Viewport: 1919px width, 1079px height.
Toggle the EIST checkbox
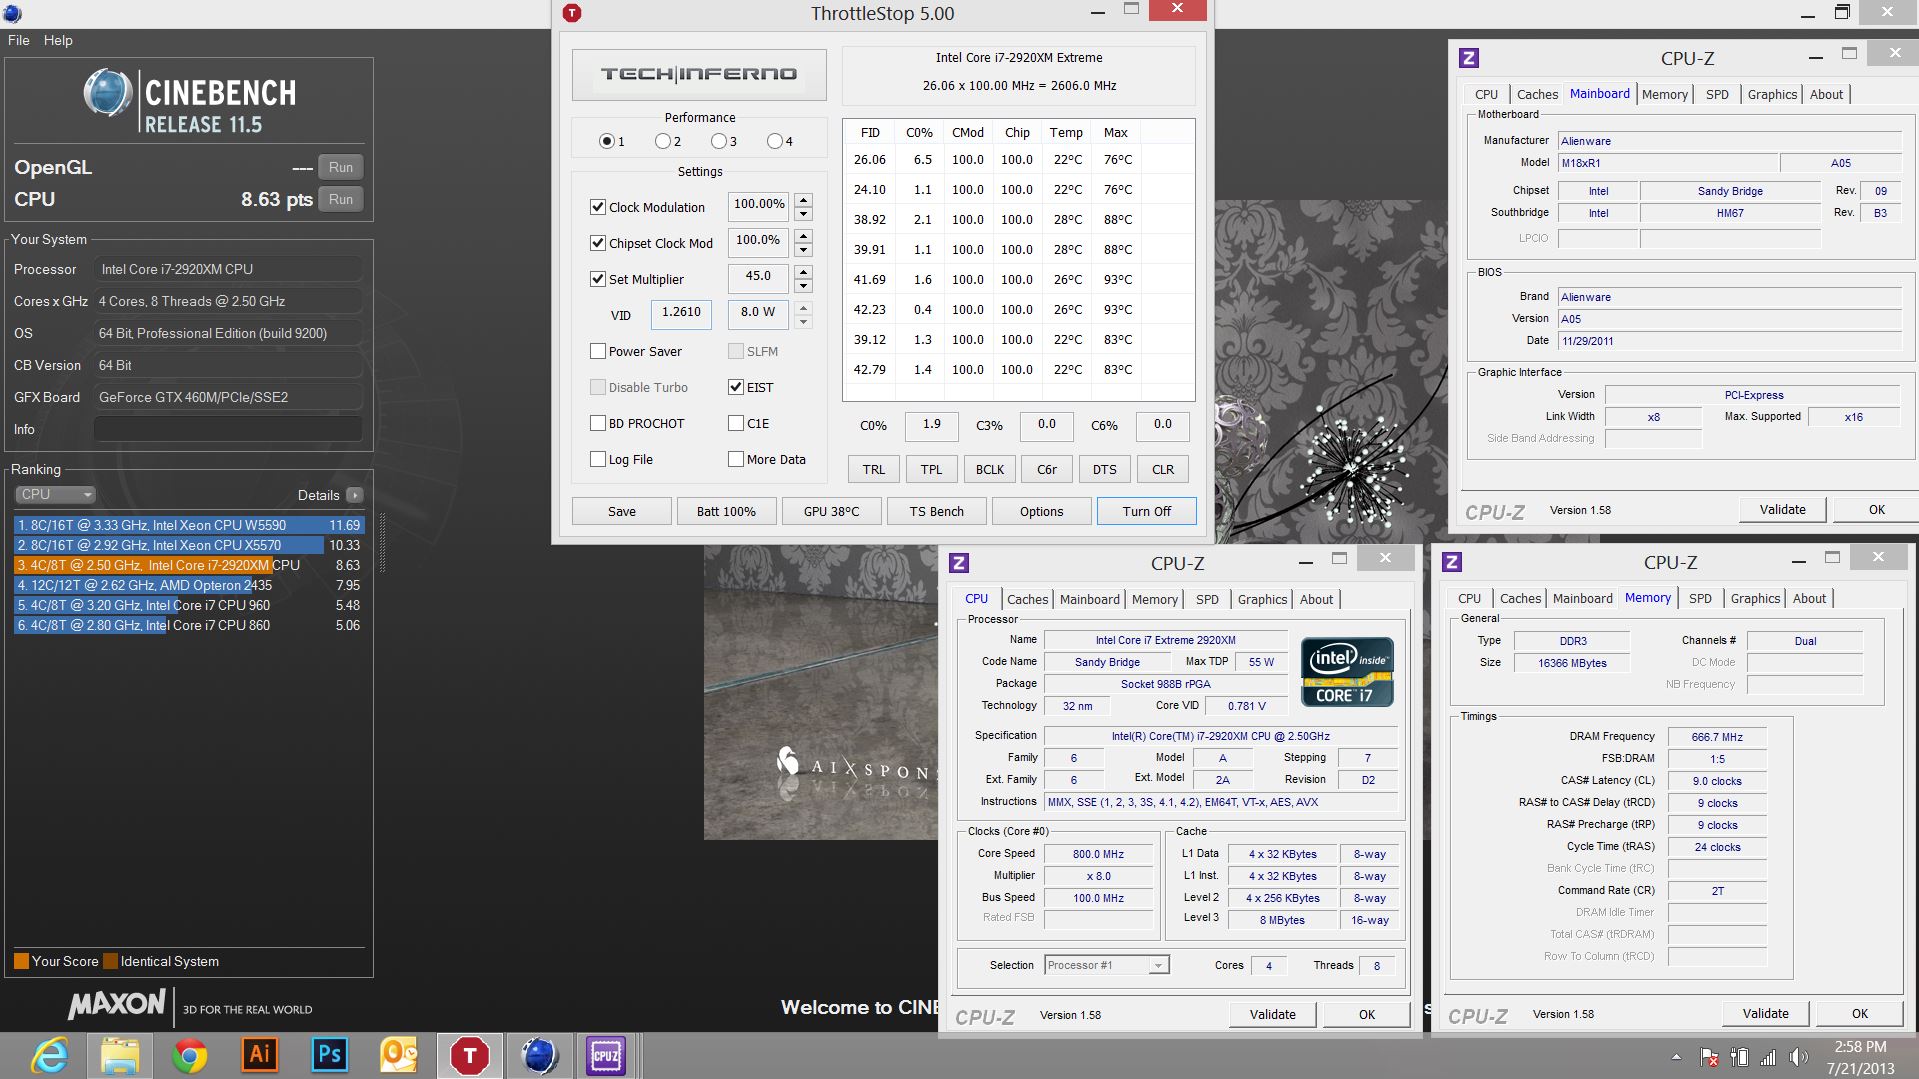pyautogui.click(x=736, y=387)
